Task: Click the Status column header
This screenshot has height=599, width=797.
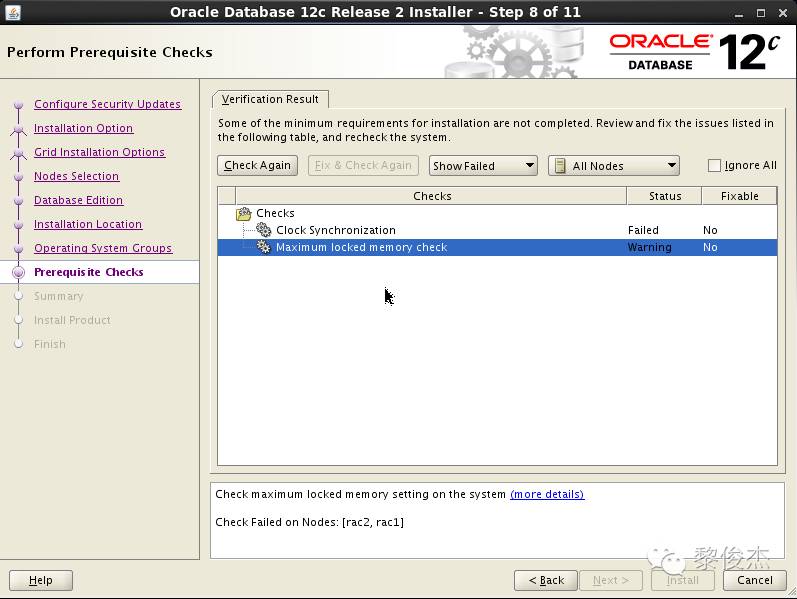Action: 664,196
